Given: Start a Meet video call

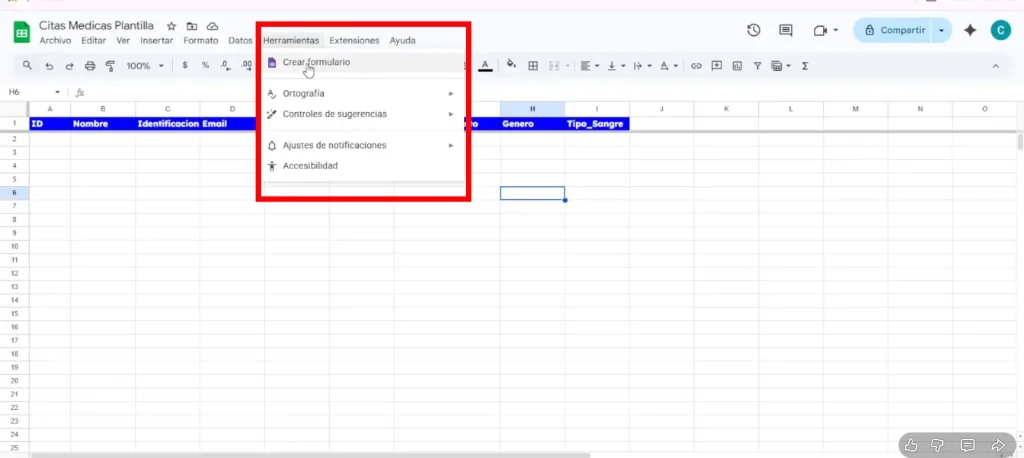Looking at the screenshot, I should point(820,30).
